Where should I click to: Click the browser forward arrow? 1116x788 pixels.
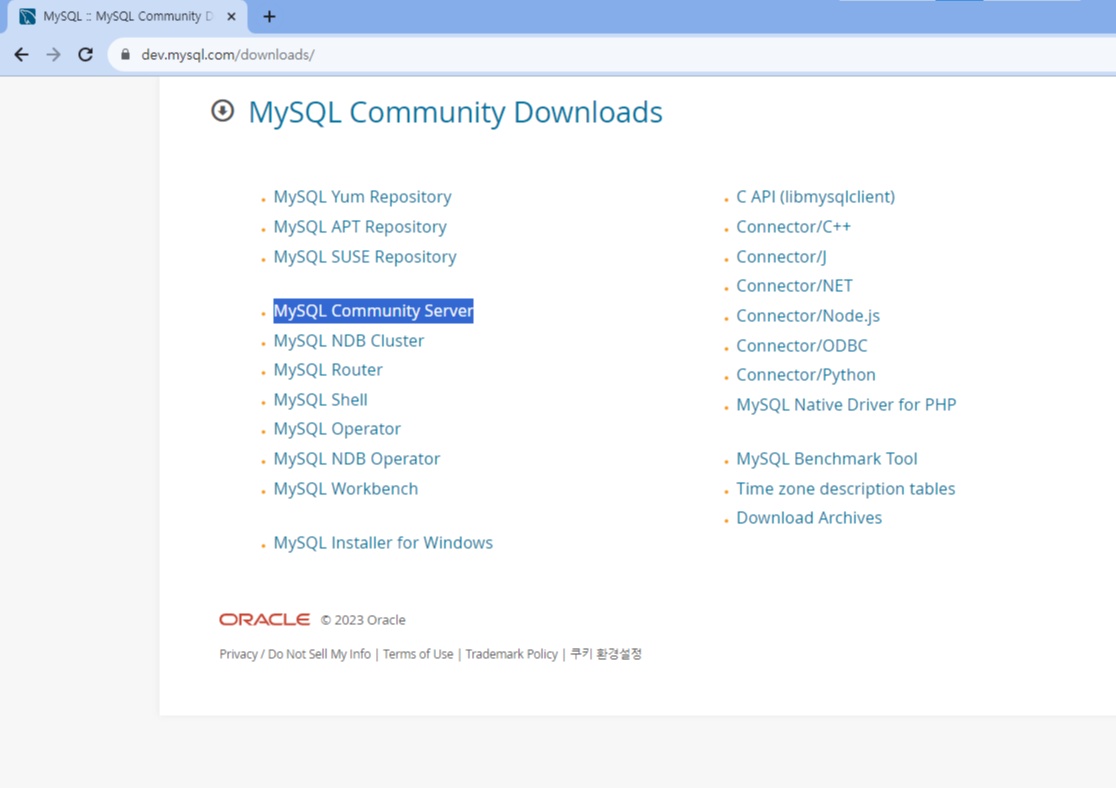point(53,55)
